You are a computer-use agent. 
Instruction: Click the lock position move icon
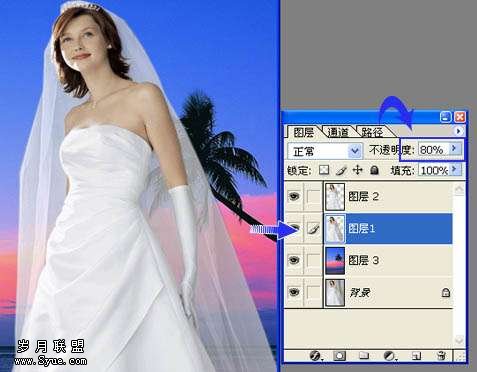[357, 170]
